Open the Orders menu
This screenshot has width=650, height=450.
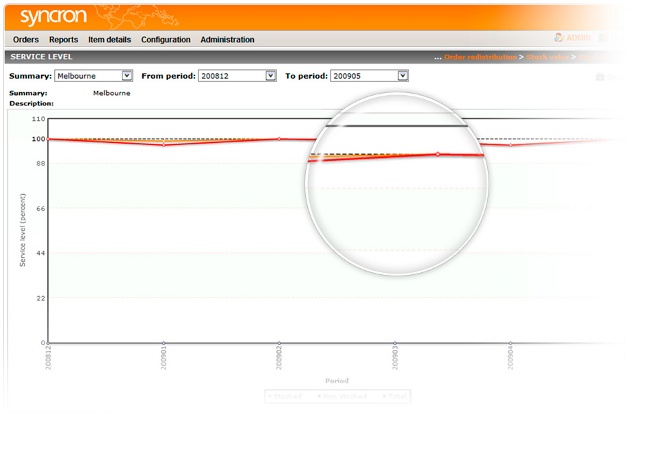(x=26, y=40)
